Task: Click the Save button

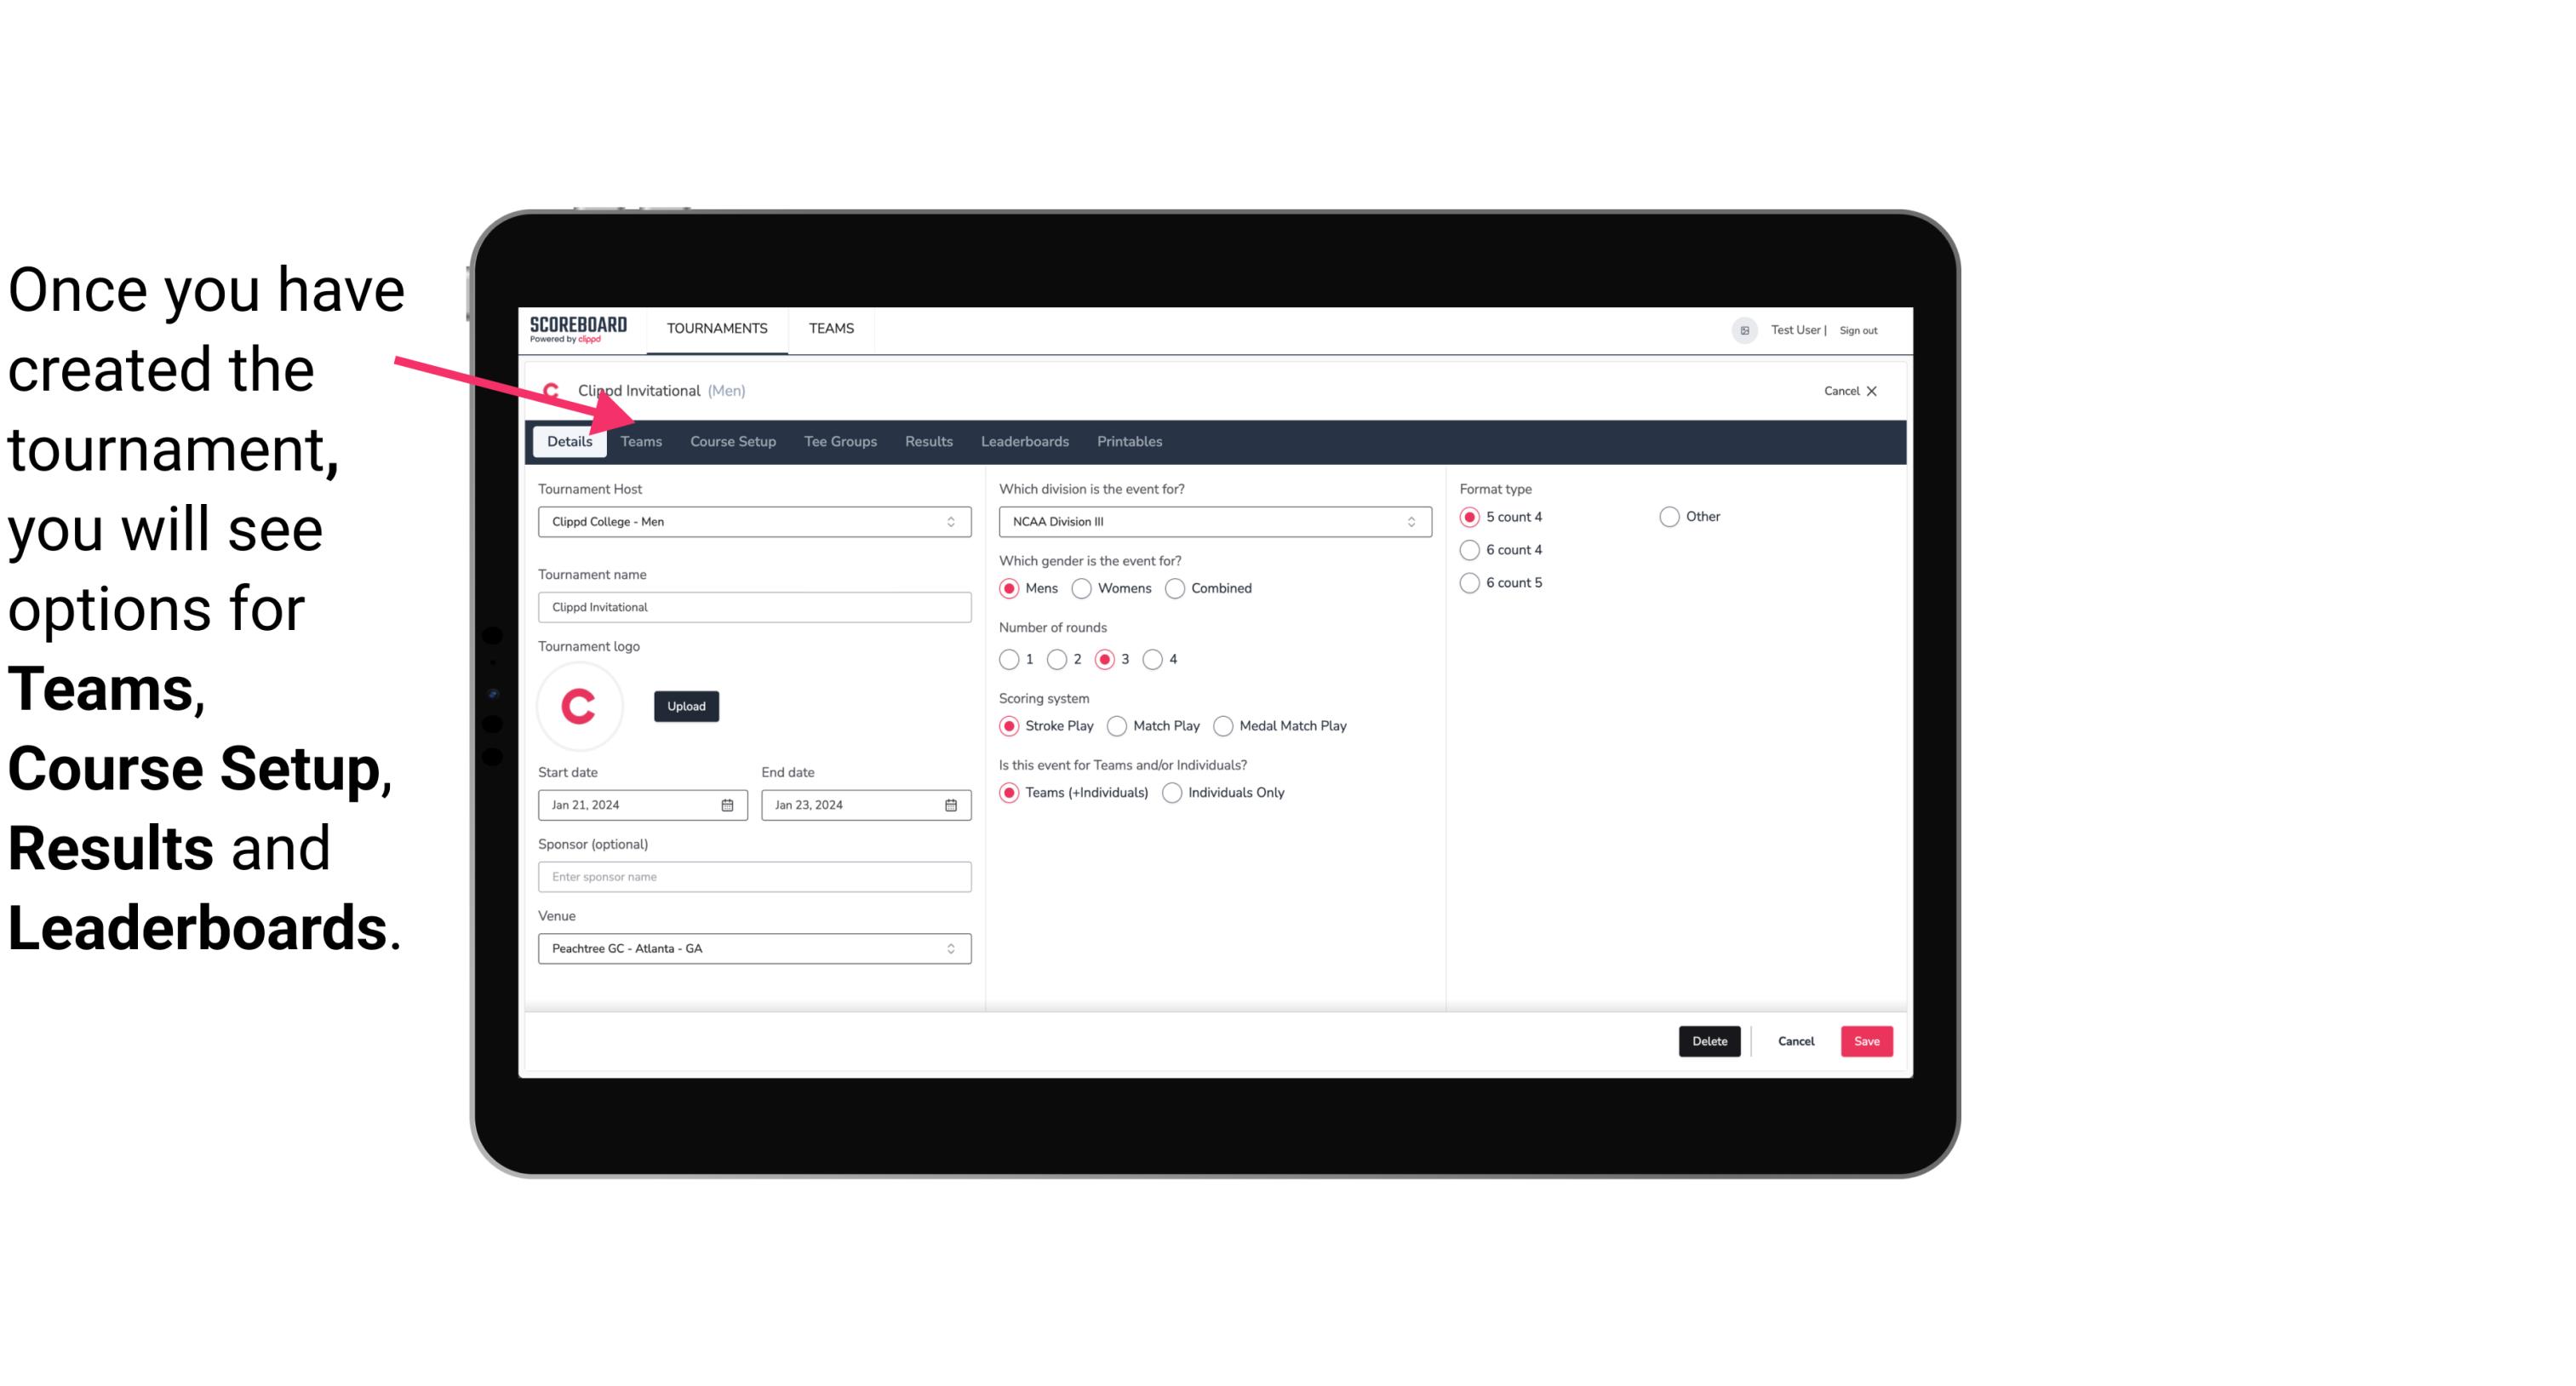Action: (1866, 1041)
